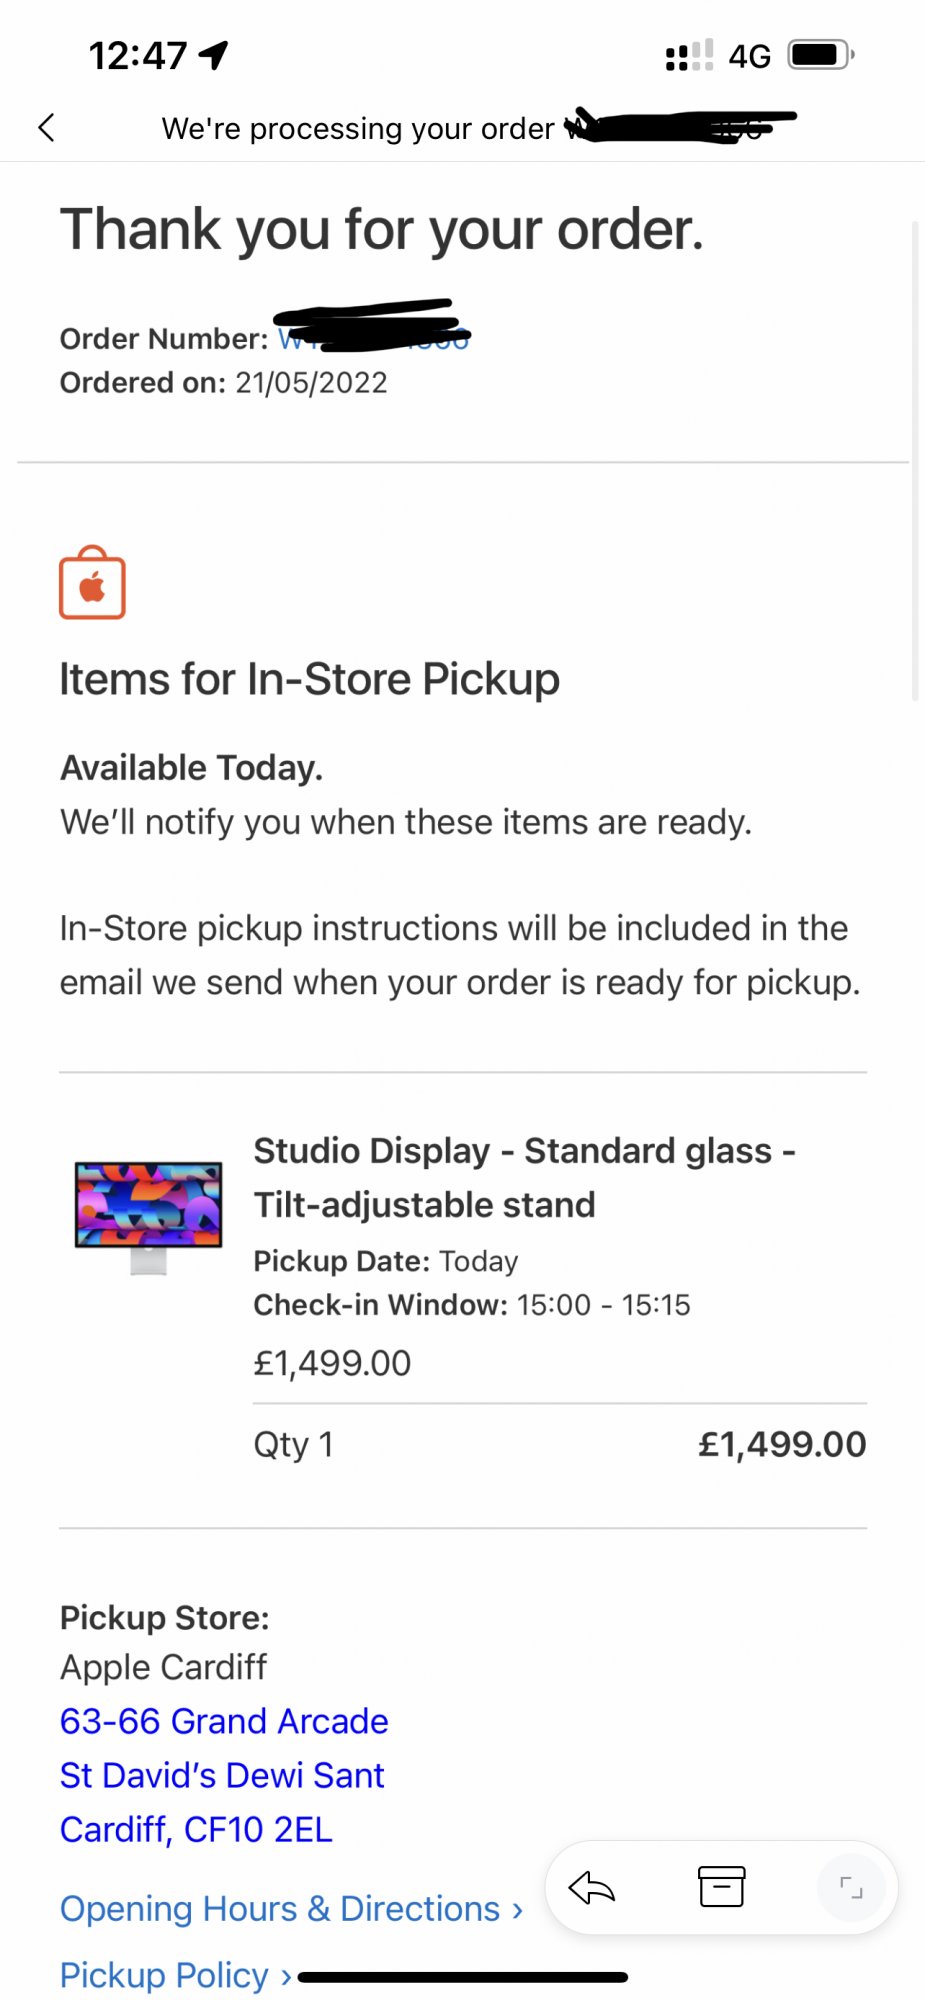Tap the email subject title text
Viewport: 925px width, 2000px height.
357,128
